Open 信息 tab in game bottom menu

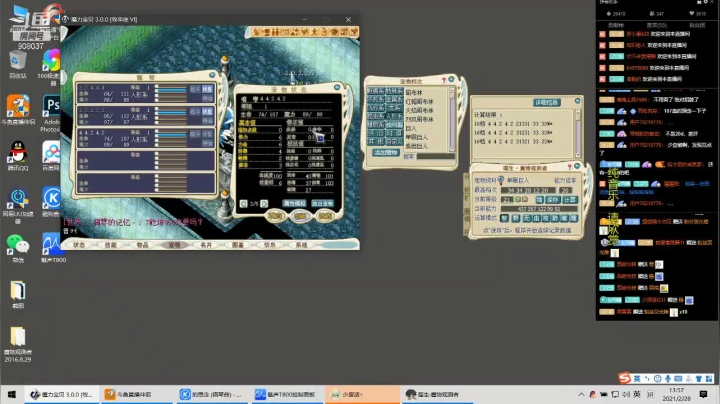[x=270, y=245]
